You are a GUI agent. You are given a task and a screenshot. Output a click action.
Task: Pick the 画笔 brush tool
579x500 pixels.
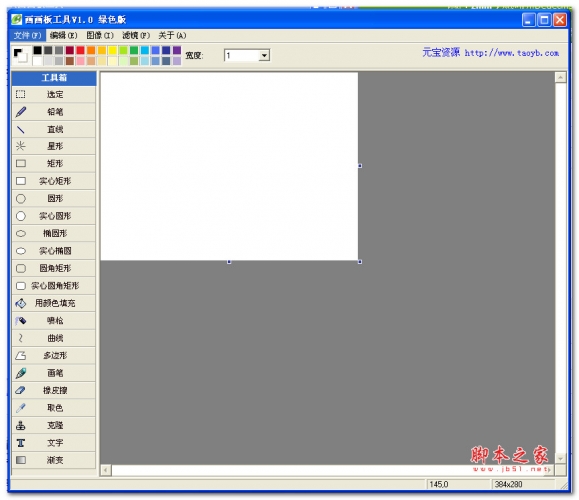point(54,373)
